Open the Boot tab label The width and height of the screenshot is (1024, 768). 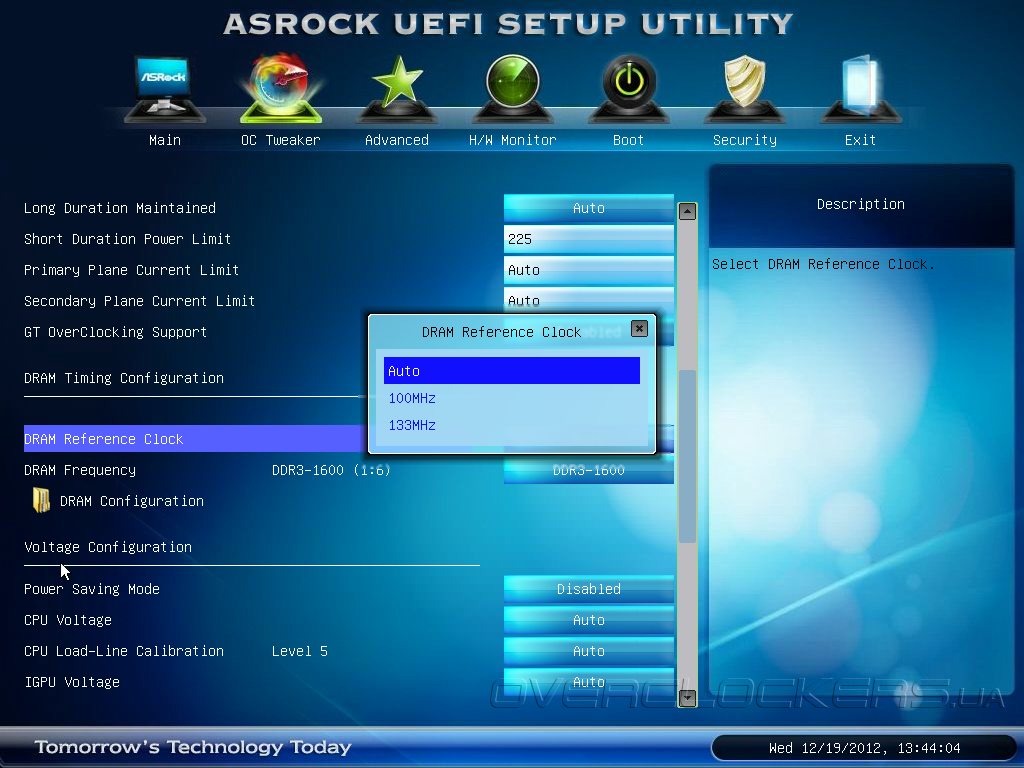pyautogui.click(x=628, y=140)
